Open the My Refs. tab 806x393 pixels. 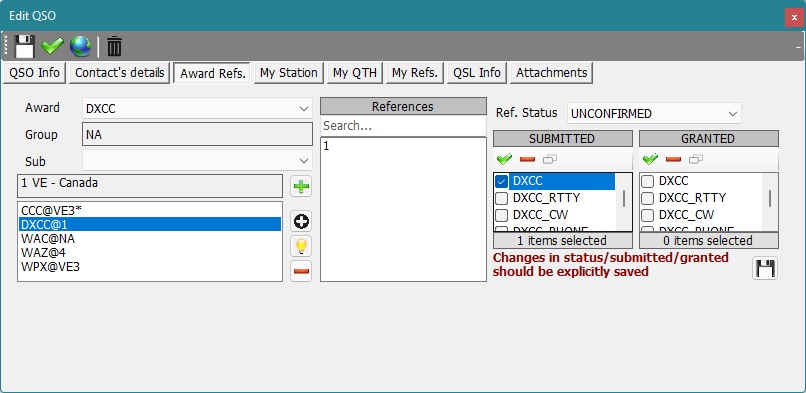(x=414, y=73)
